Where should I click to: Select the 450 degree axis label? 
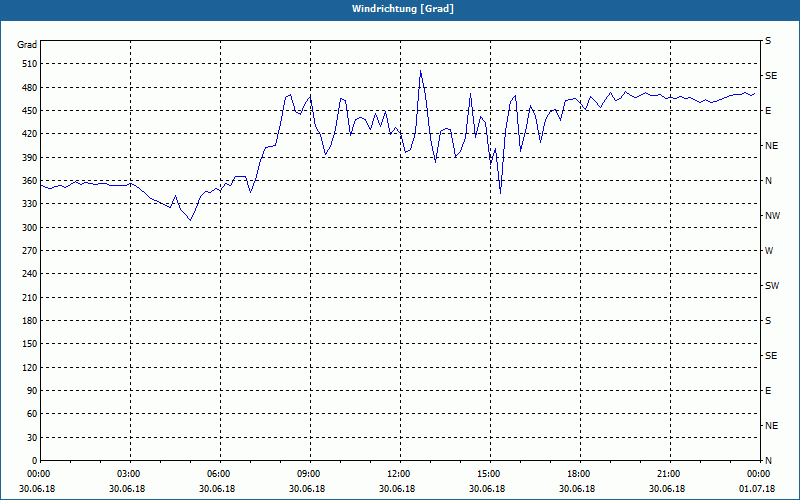30,111
